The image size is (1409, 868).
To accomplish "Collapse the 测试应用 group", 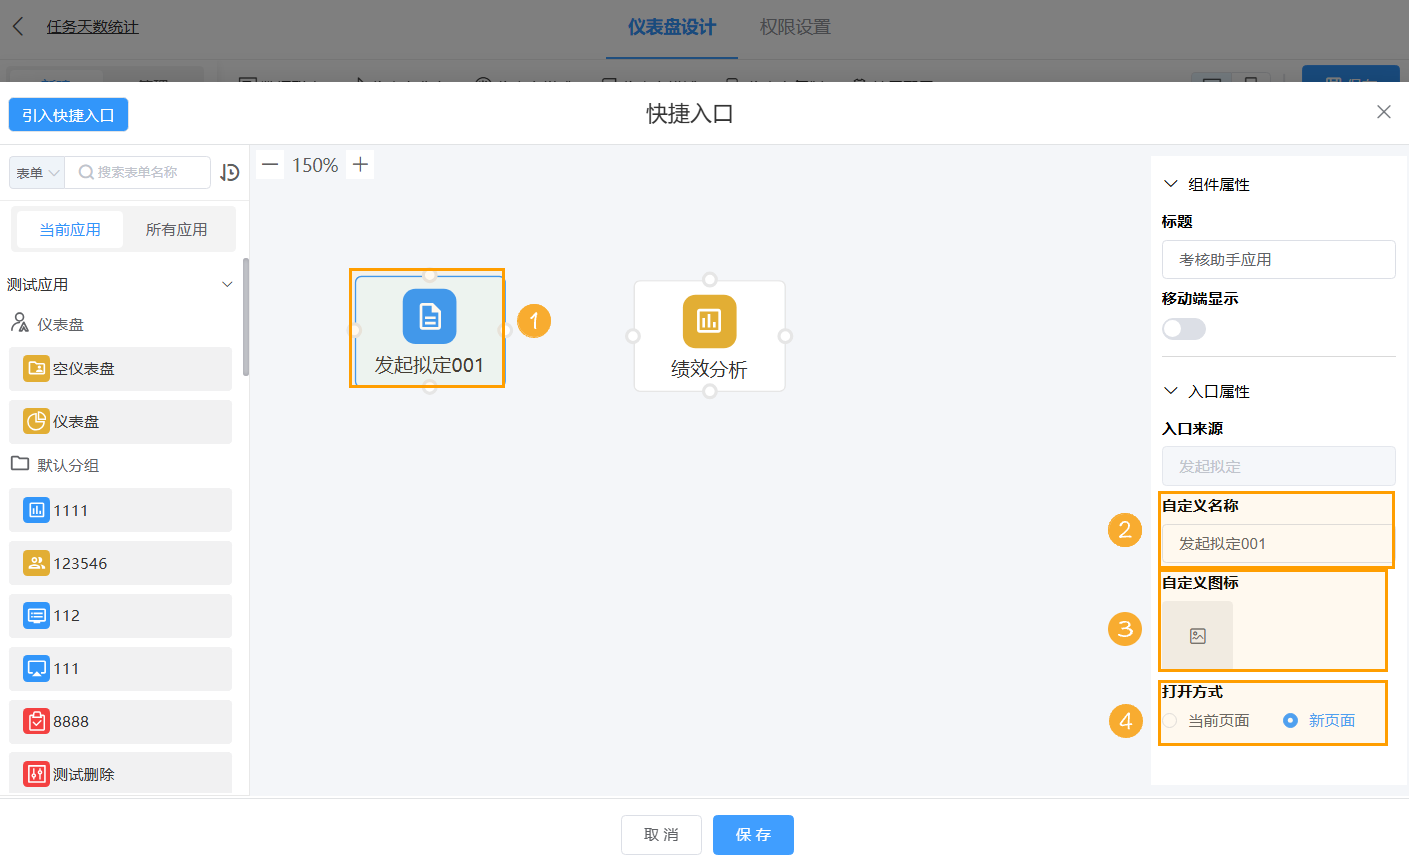I will click(227, 285).
